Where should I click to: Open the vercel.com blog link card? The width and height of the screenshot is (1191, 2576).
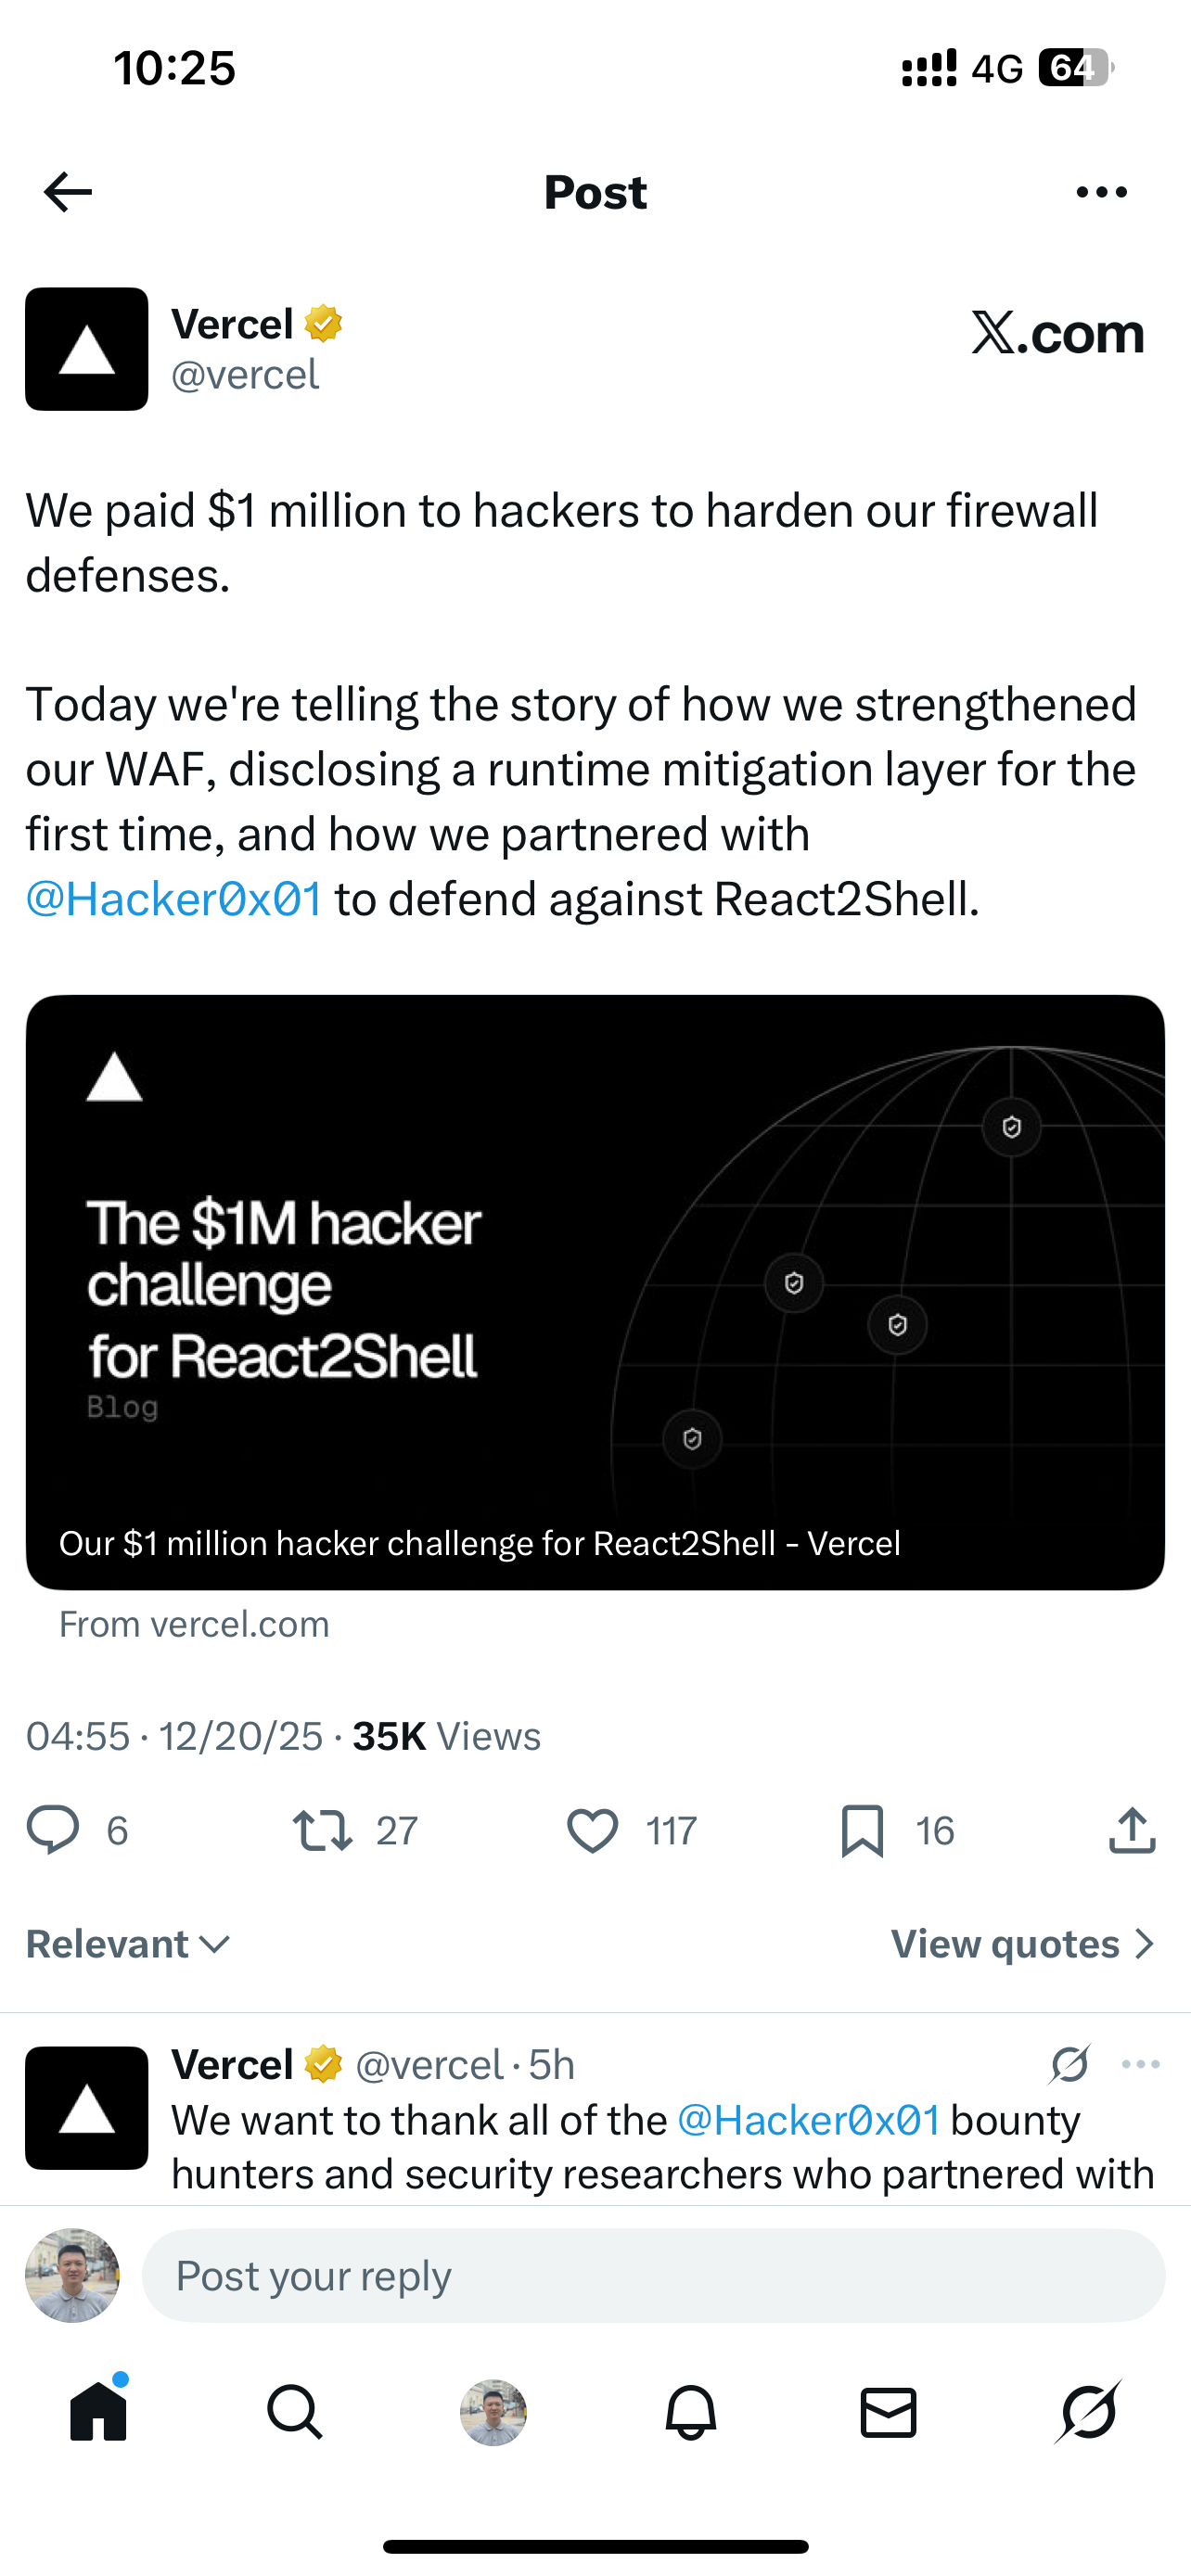pos(595,1291)
